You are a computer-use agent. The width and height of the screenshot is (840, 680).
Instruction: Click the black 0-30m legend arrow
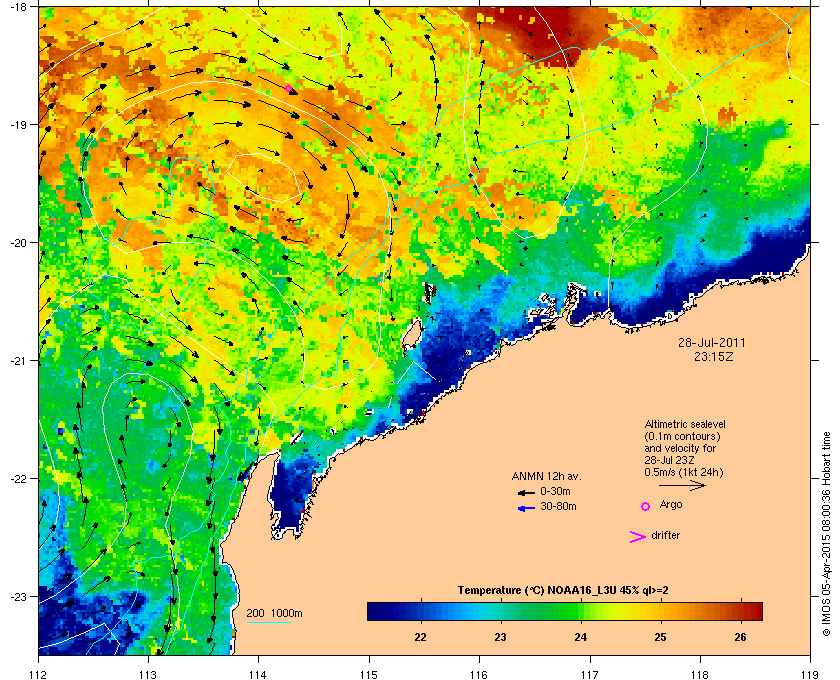(x=526, y=492)
